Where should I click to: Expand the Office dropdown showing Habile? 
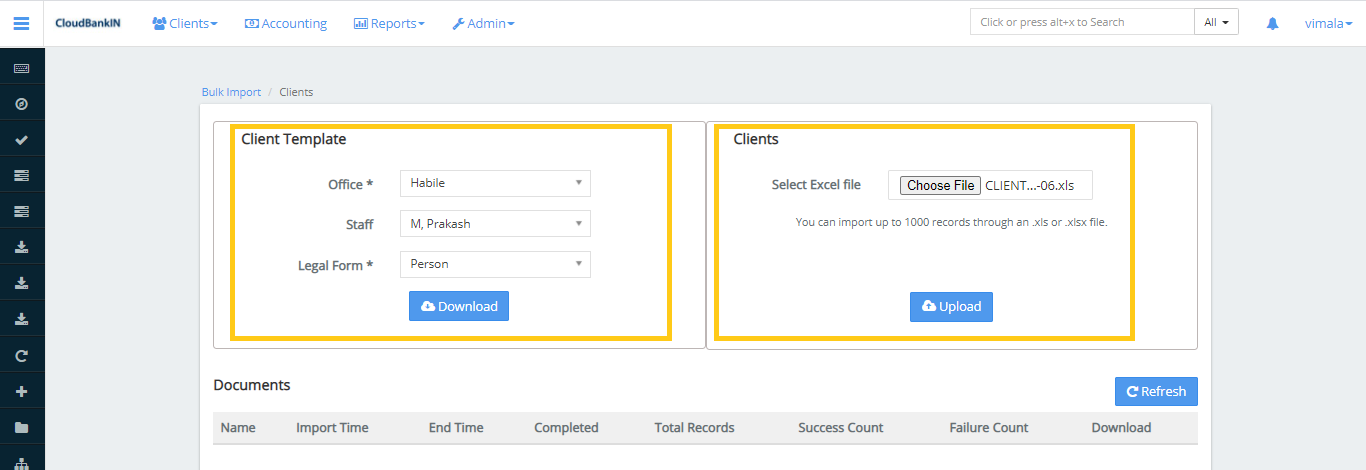(495, 183)
